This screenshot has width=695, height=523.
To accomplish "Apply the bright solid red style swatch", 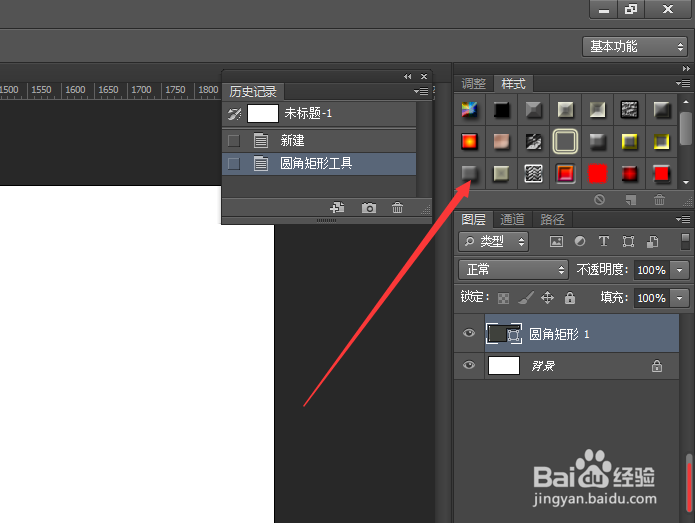I will pos(597,173).
